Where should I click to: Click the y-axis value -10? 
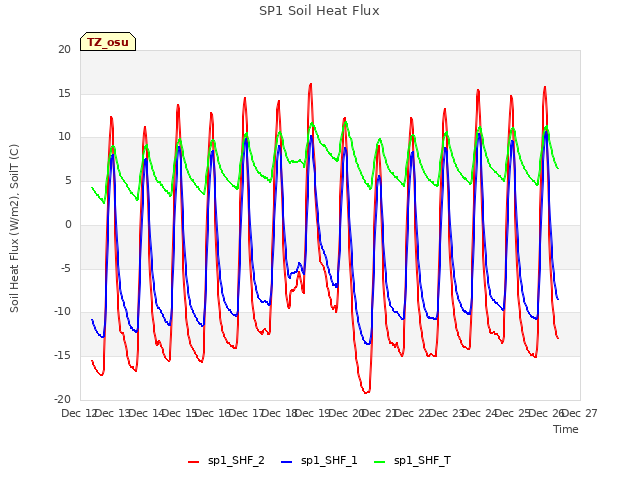click(x=62, y=311)
